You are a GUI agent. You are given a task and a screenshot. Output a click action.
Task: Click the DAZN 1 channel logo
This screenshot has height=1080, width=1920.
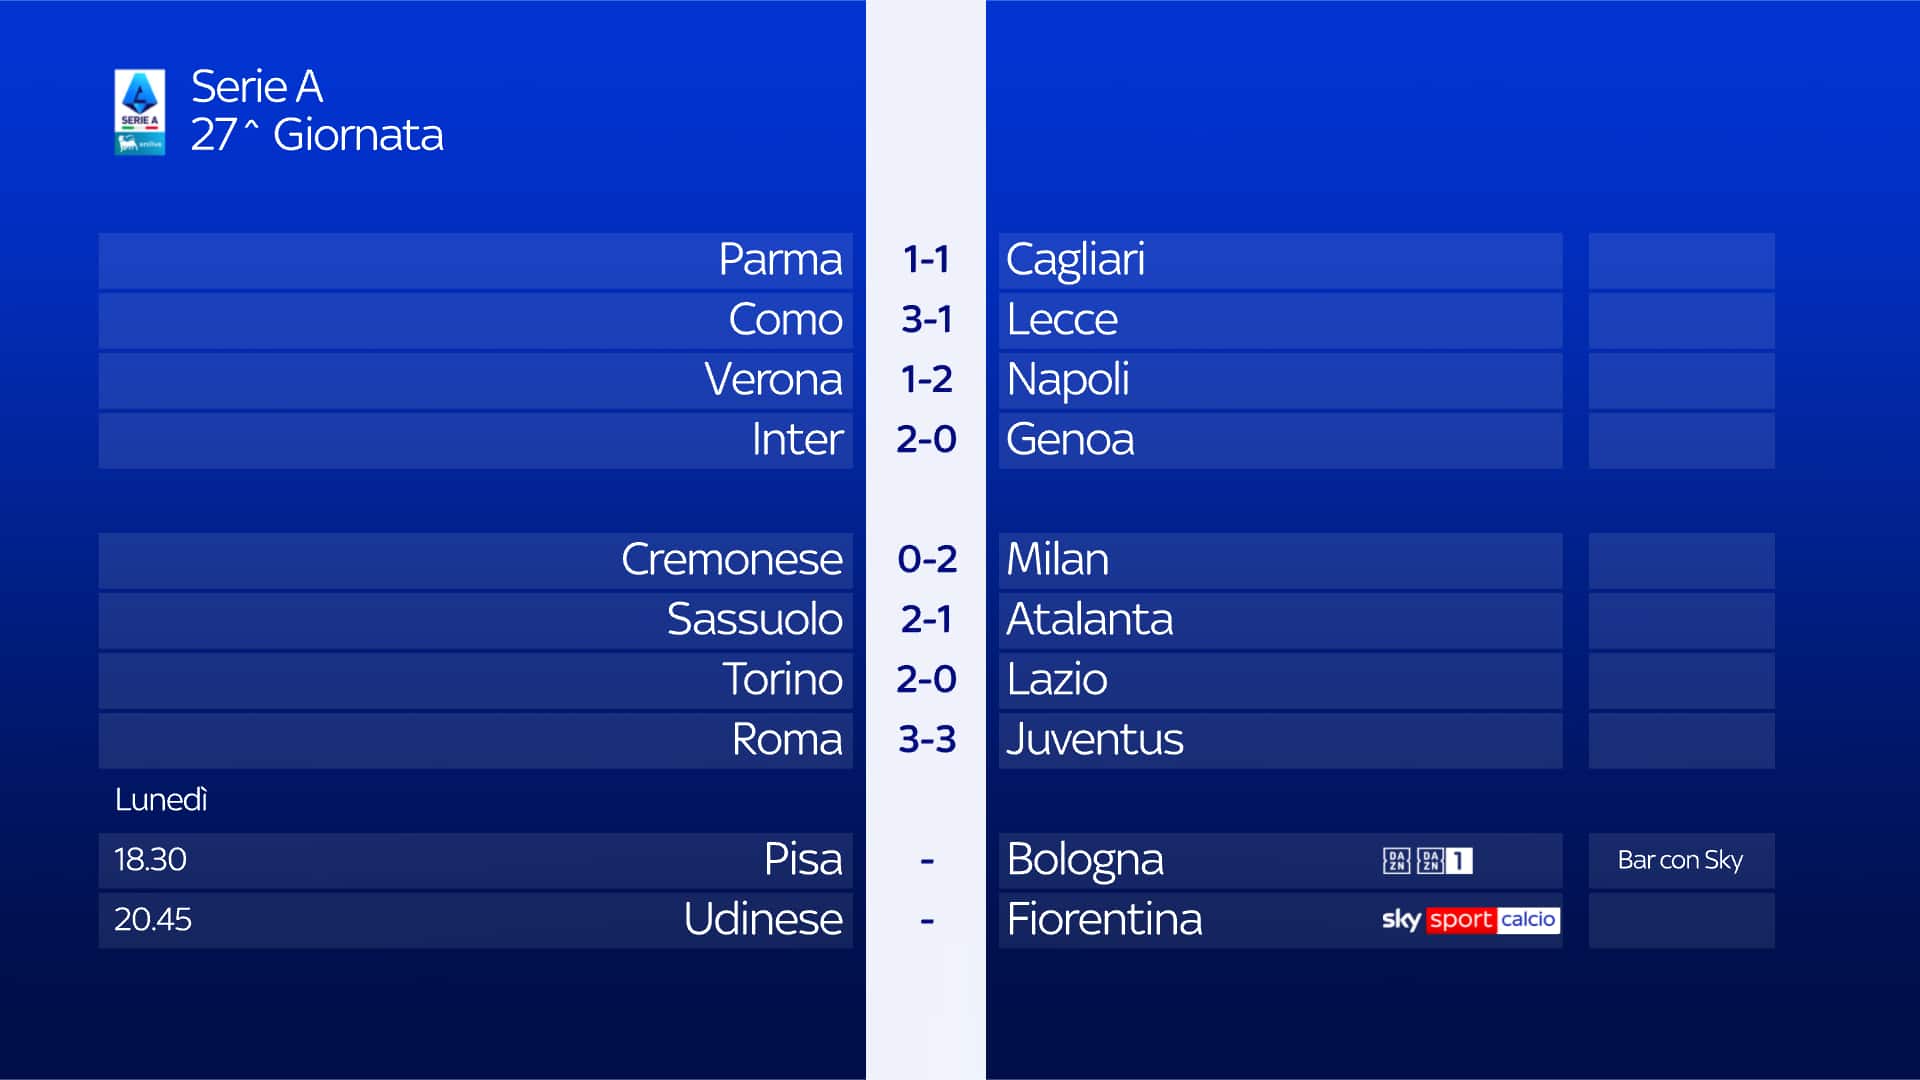[x=1444, y=860]
